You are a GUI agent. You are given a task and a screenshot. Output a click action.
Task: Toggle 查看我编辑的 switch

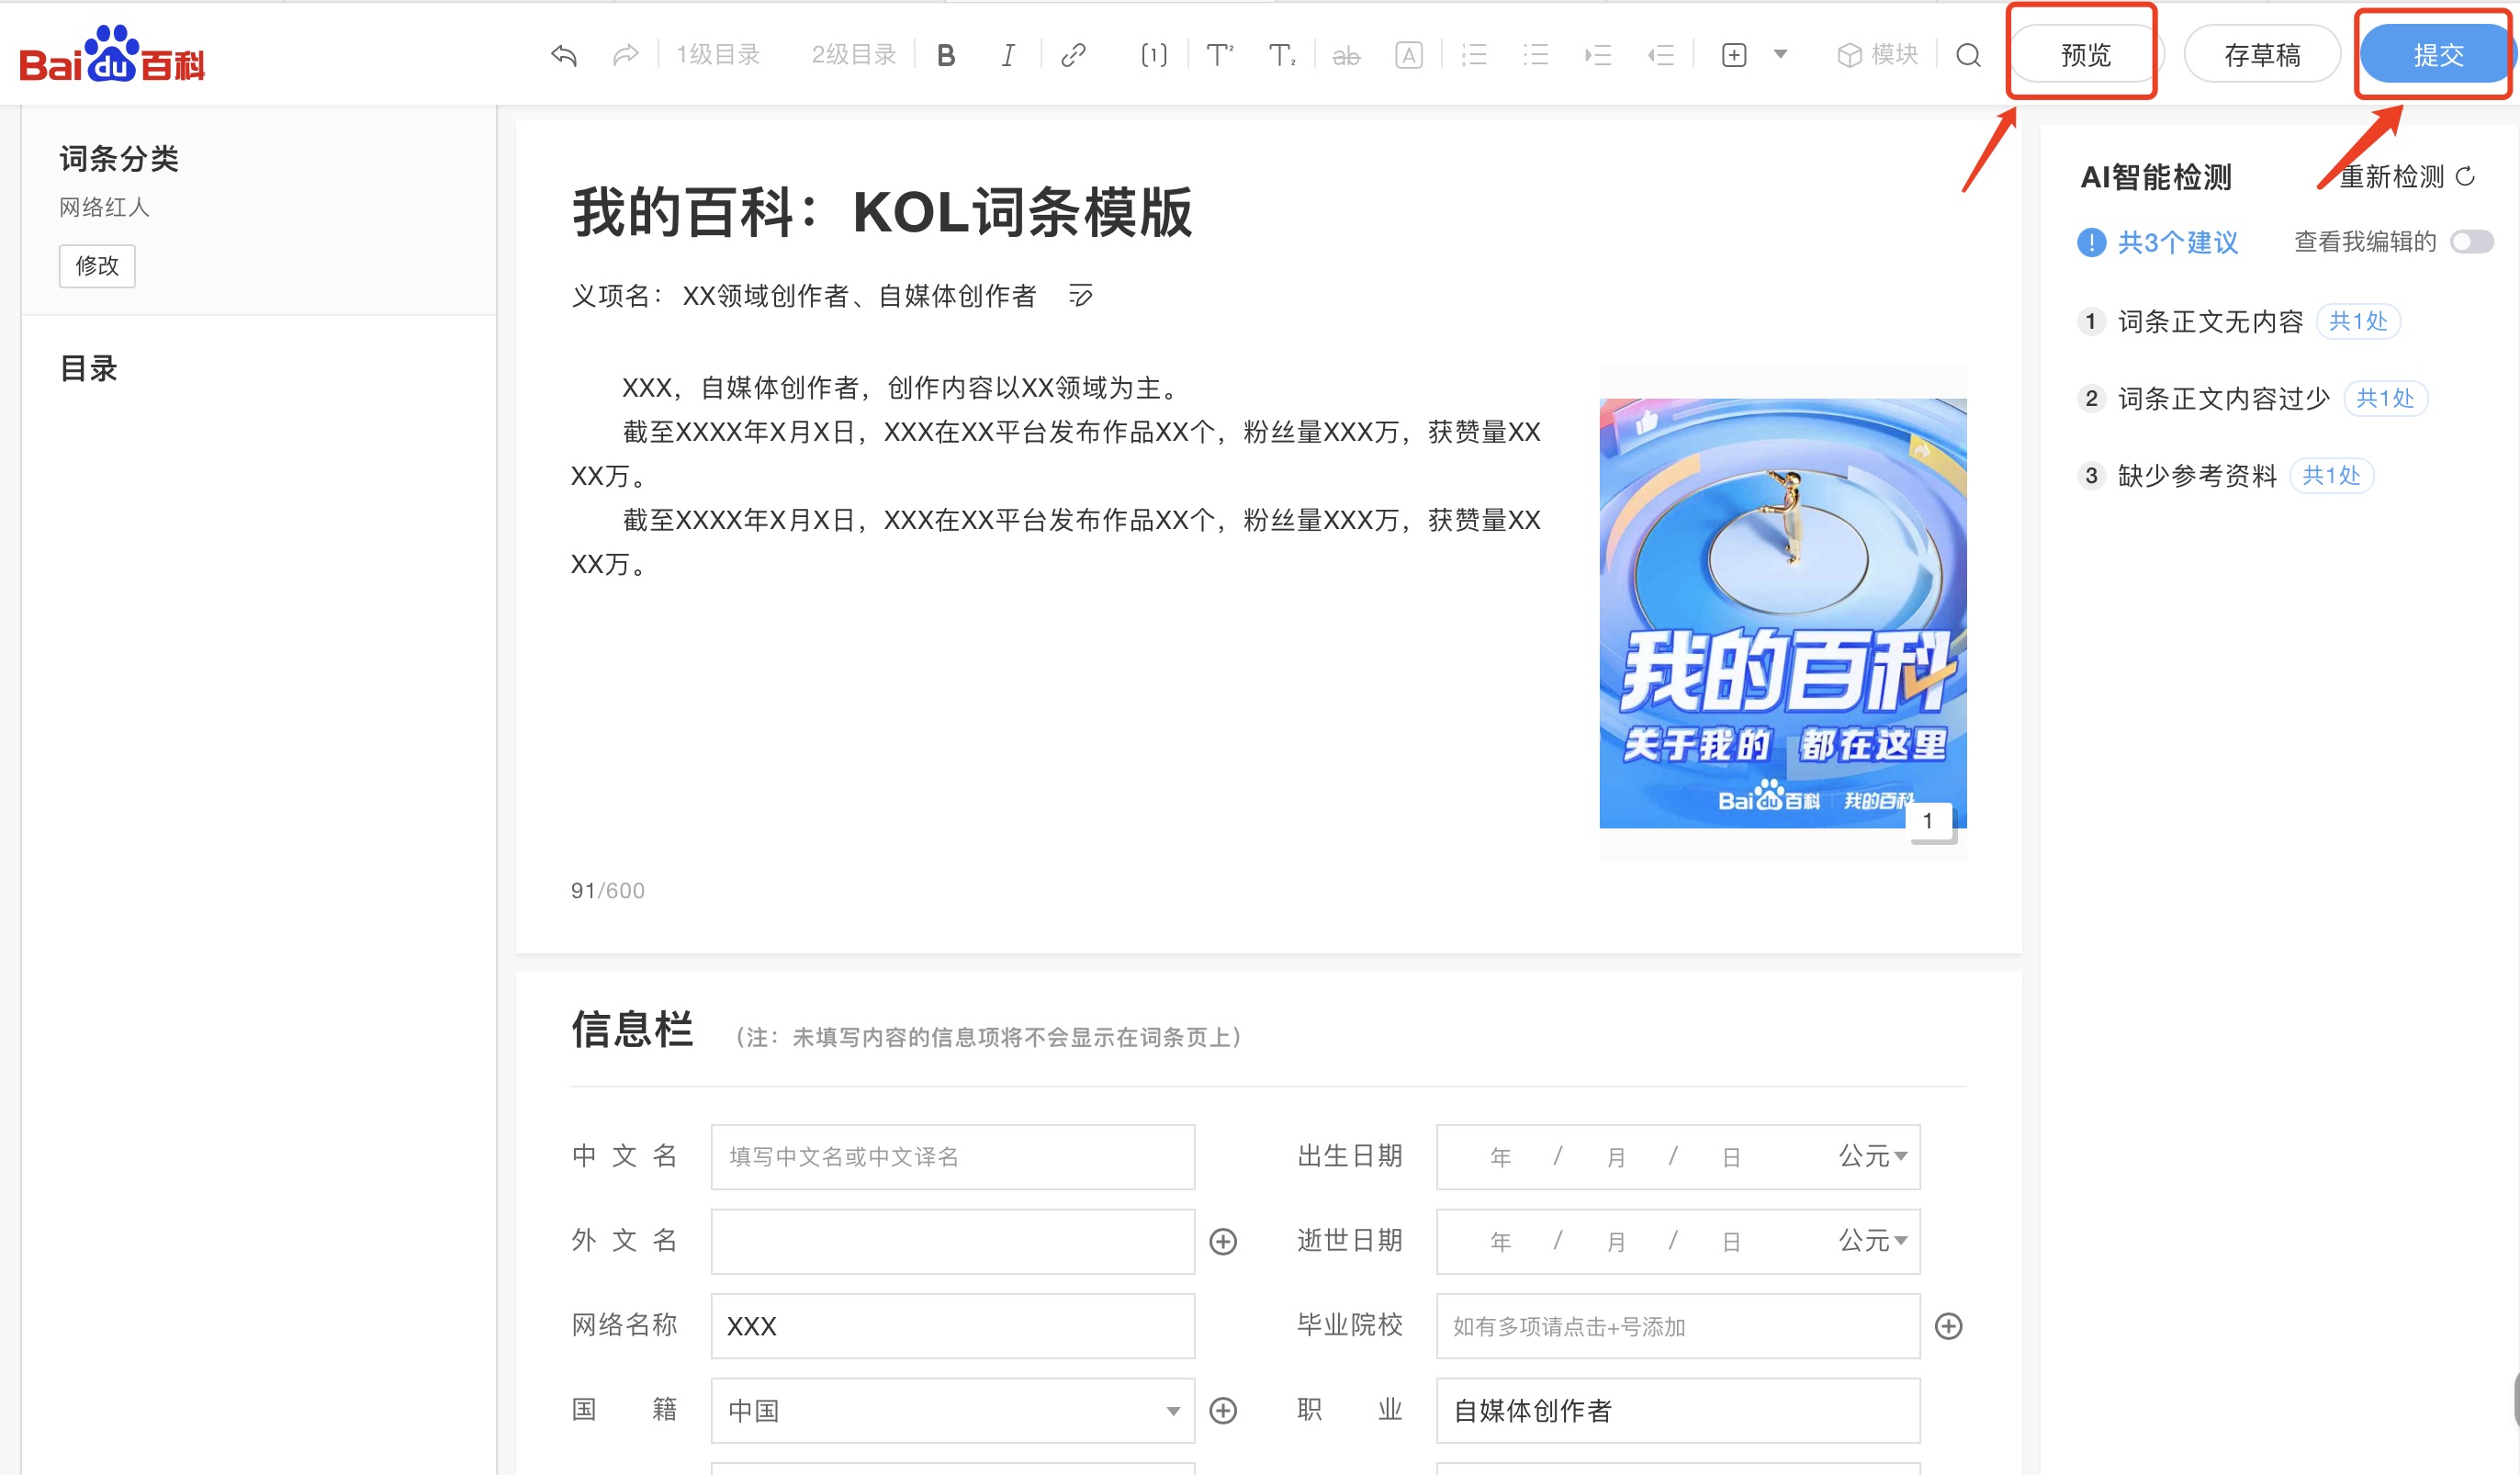[2472, 242]
